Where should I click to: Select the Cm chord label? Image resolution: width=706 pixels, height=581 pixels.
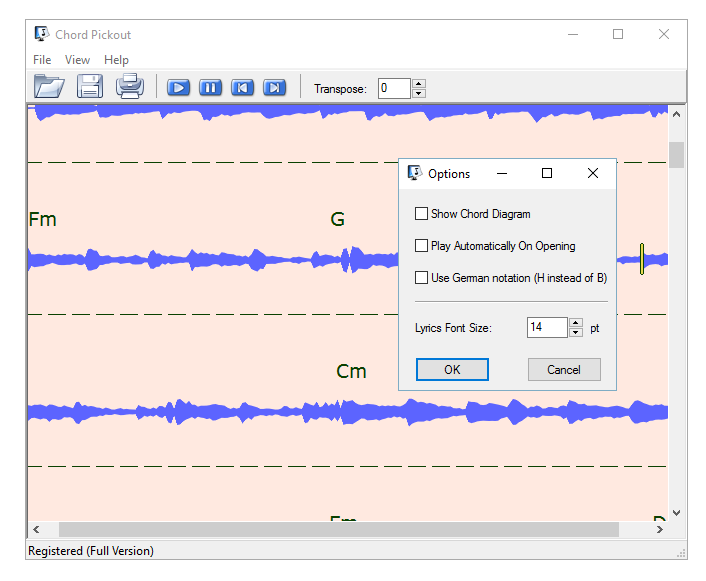(x=351, y=371)
